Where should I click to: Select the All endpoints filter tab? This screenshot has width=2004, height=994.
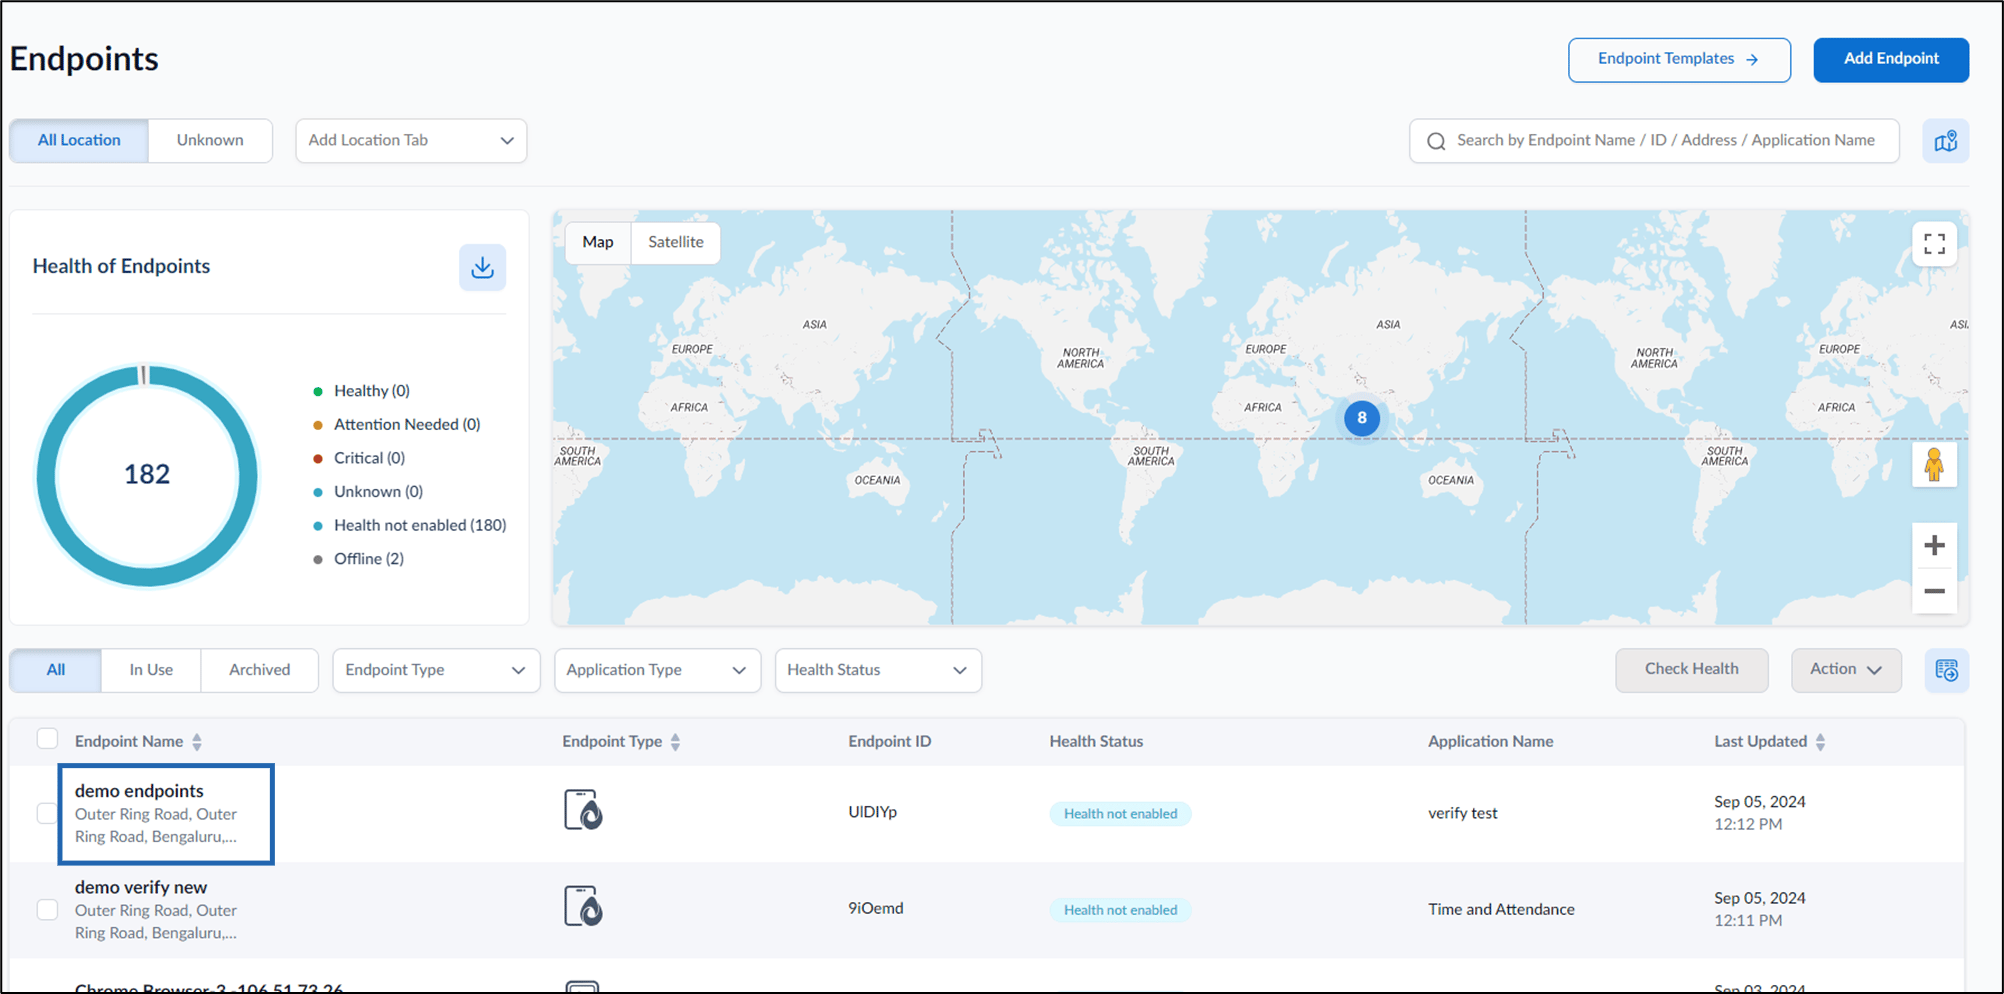tap(56, 670)
